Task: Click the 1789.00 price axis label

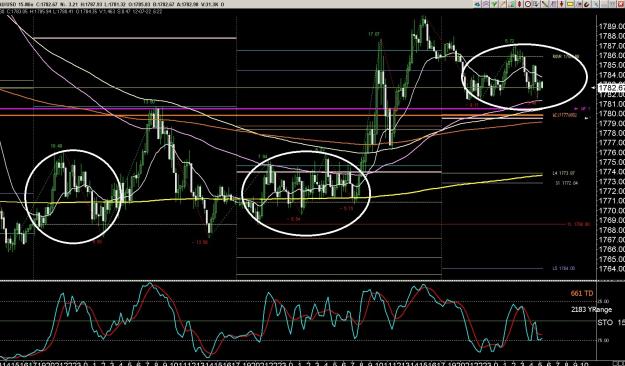Action: click(612, 26)
